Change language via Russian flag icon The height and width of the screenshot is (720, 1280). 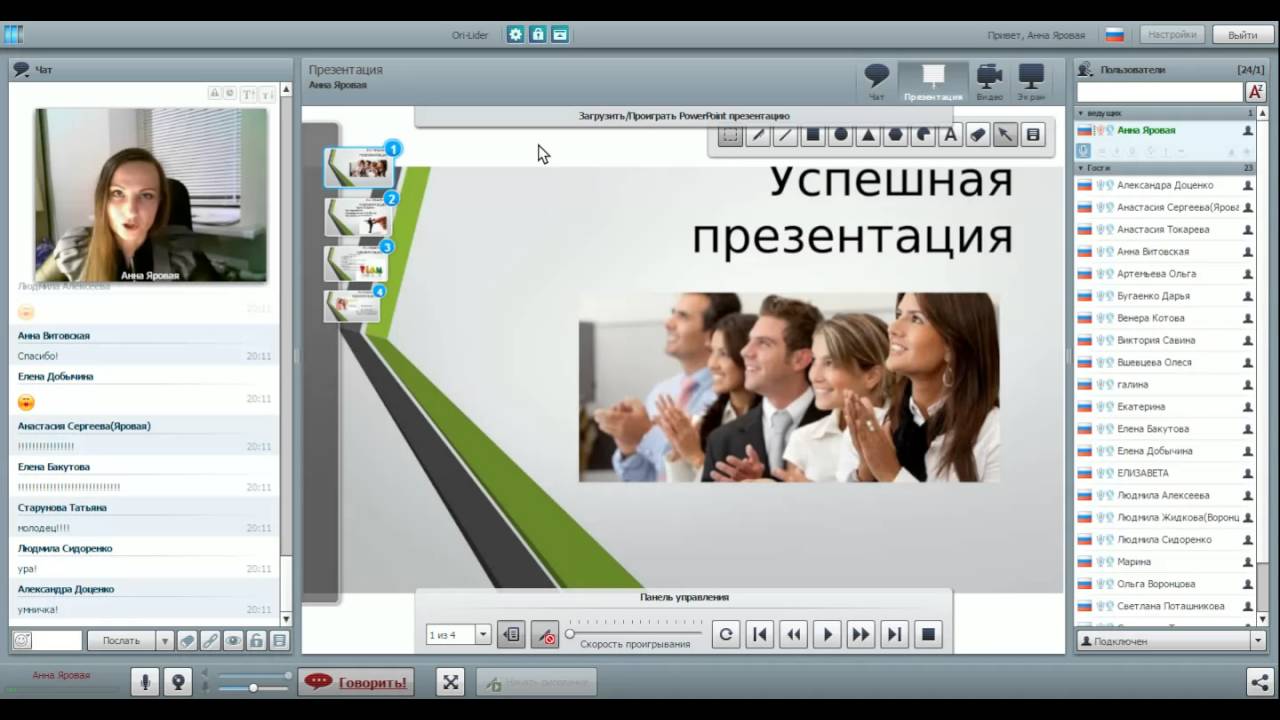(x=1114, y=35)
